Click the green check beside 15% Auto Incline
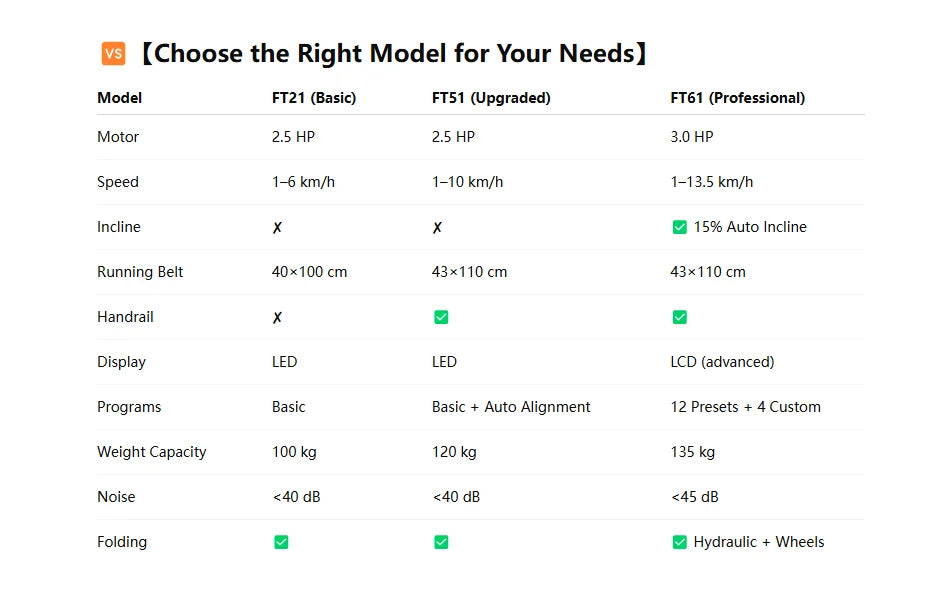 pos(680,228)
